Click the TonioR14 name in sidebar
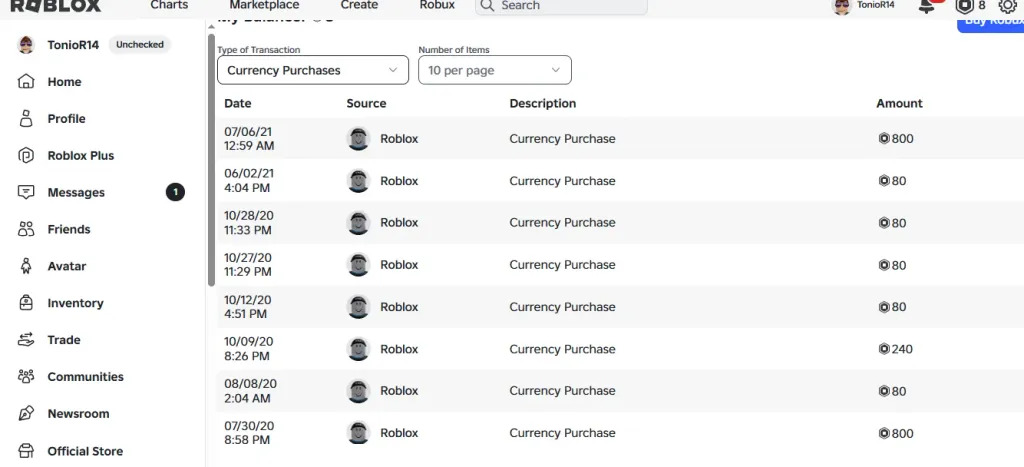 tap(73, 45)
